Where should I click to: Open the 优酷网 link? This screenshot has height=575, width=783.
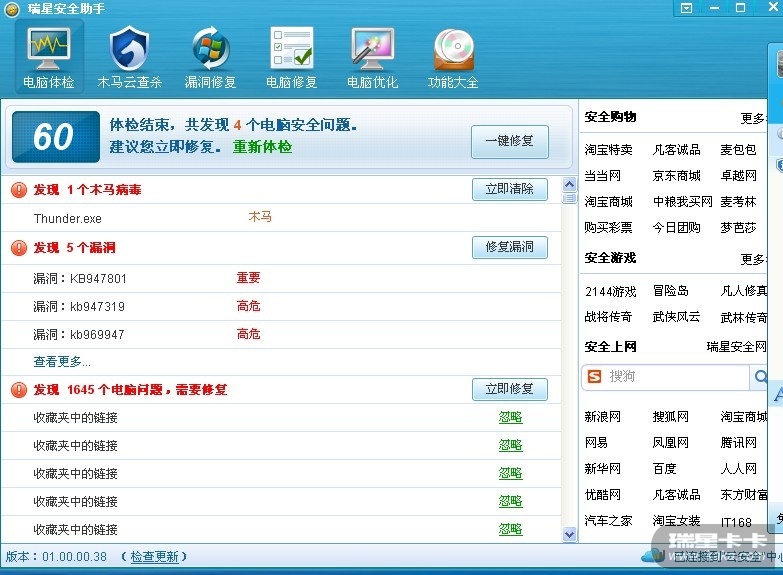tap(602, 495)
